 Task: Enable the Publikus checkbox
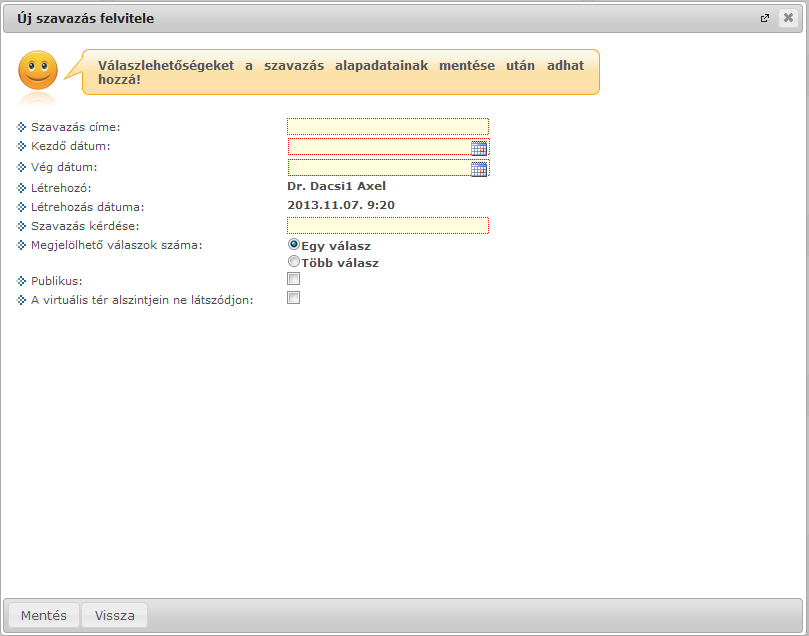pyautogui.click(x=294, y=279)
